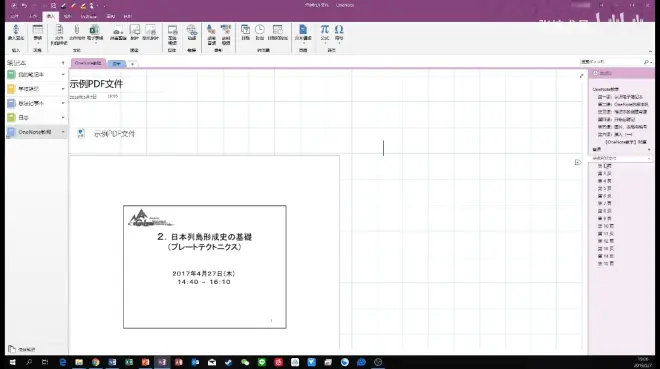The image size is (660, 369).
Task: Click the Screen Clipping icon in ribbon
Action: [x=118, y=32]
